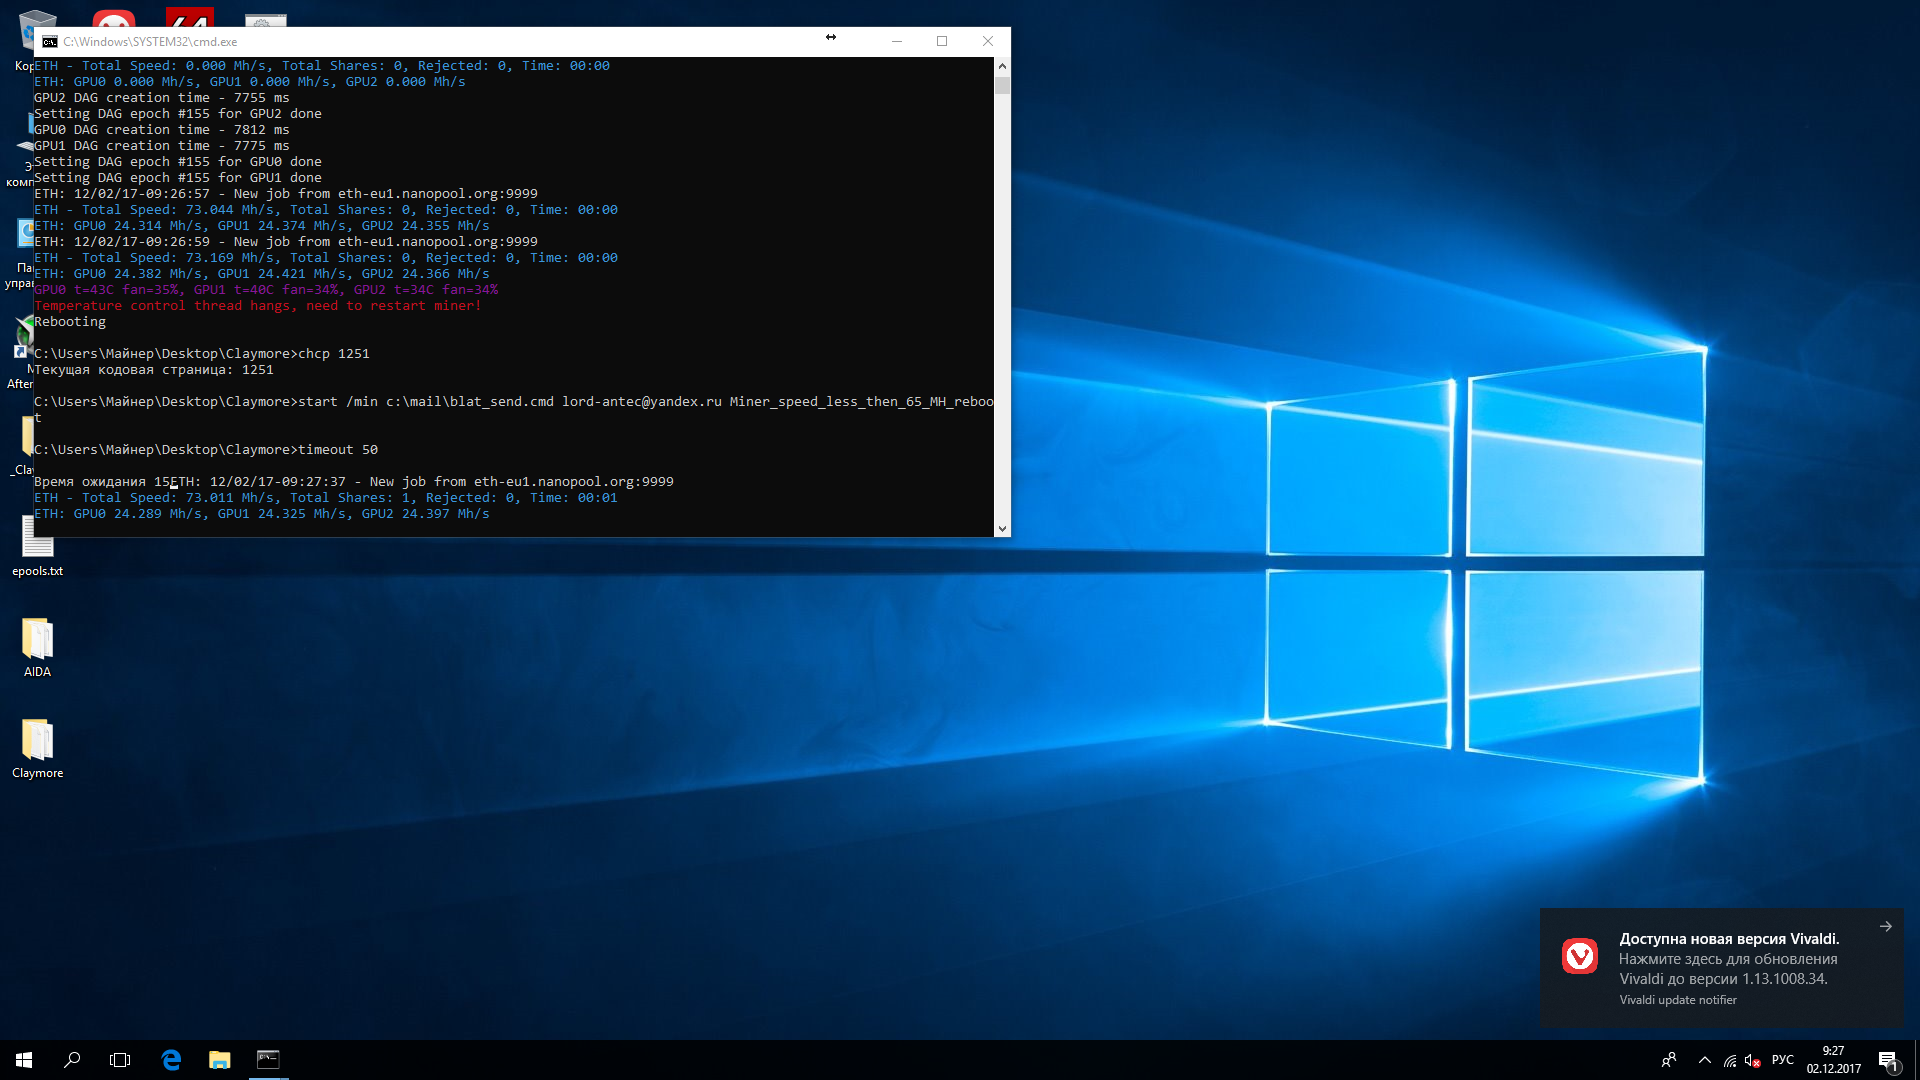Click the 'GPU0 24.382 Mh/s' line
Image resolution: width=1920 pixels, height=1080 pixels.
(x=262, y=274)
